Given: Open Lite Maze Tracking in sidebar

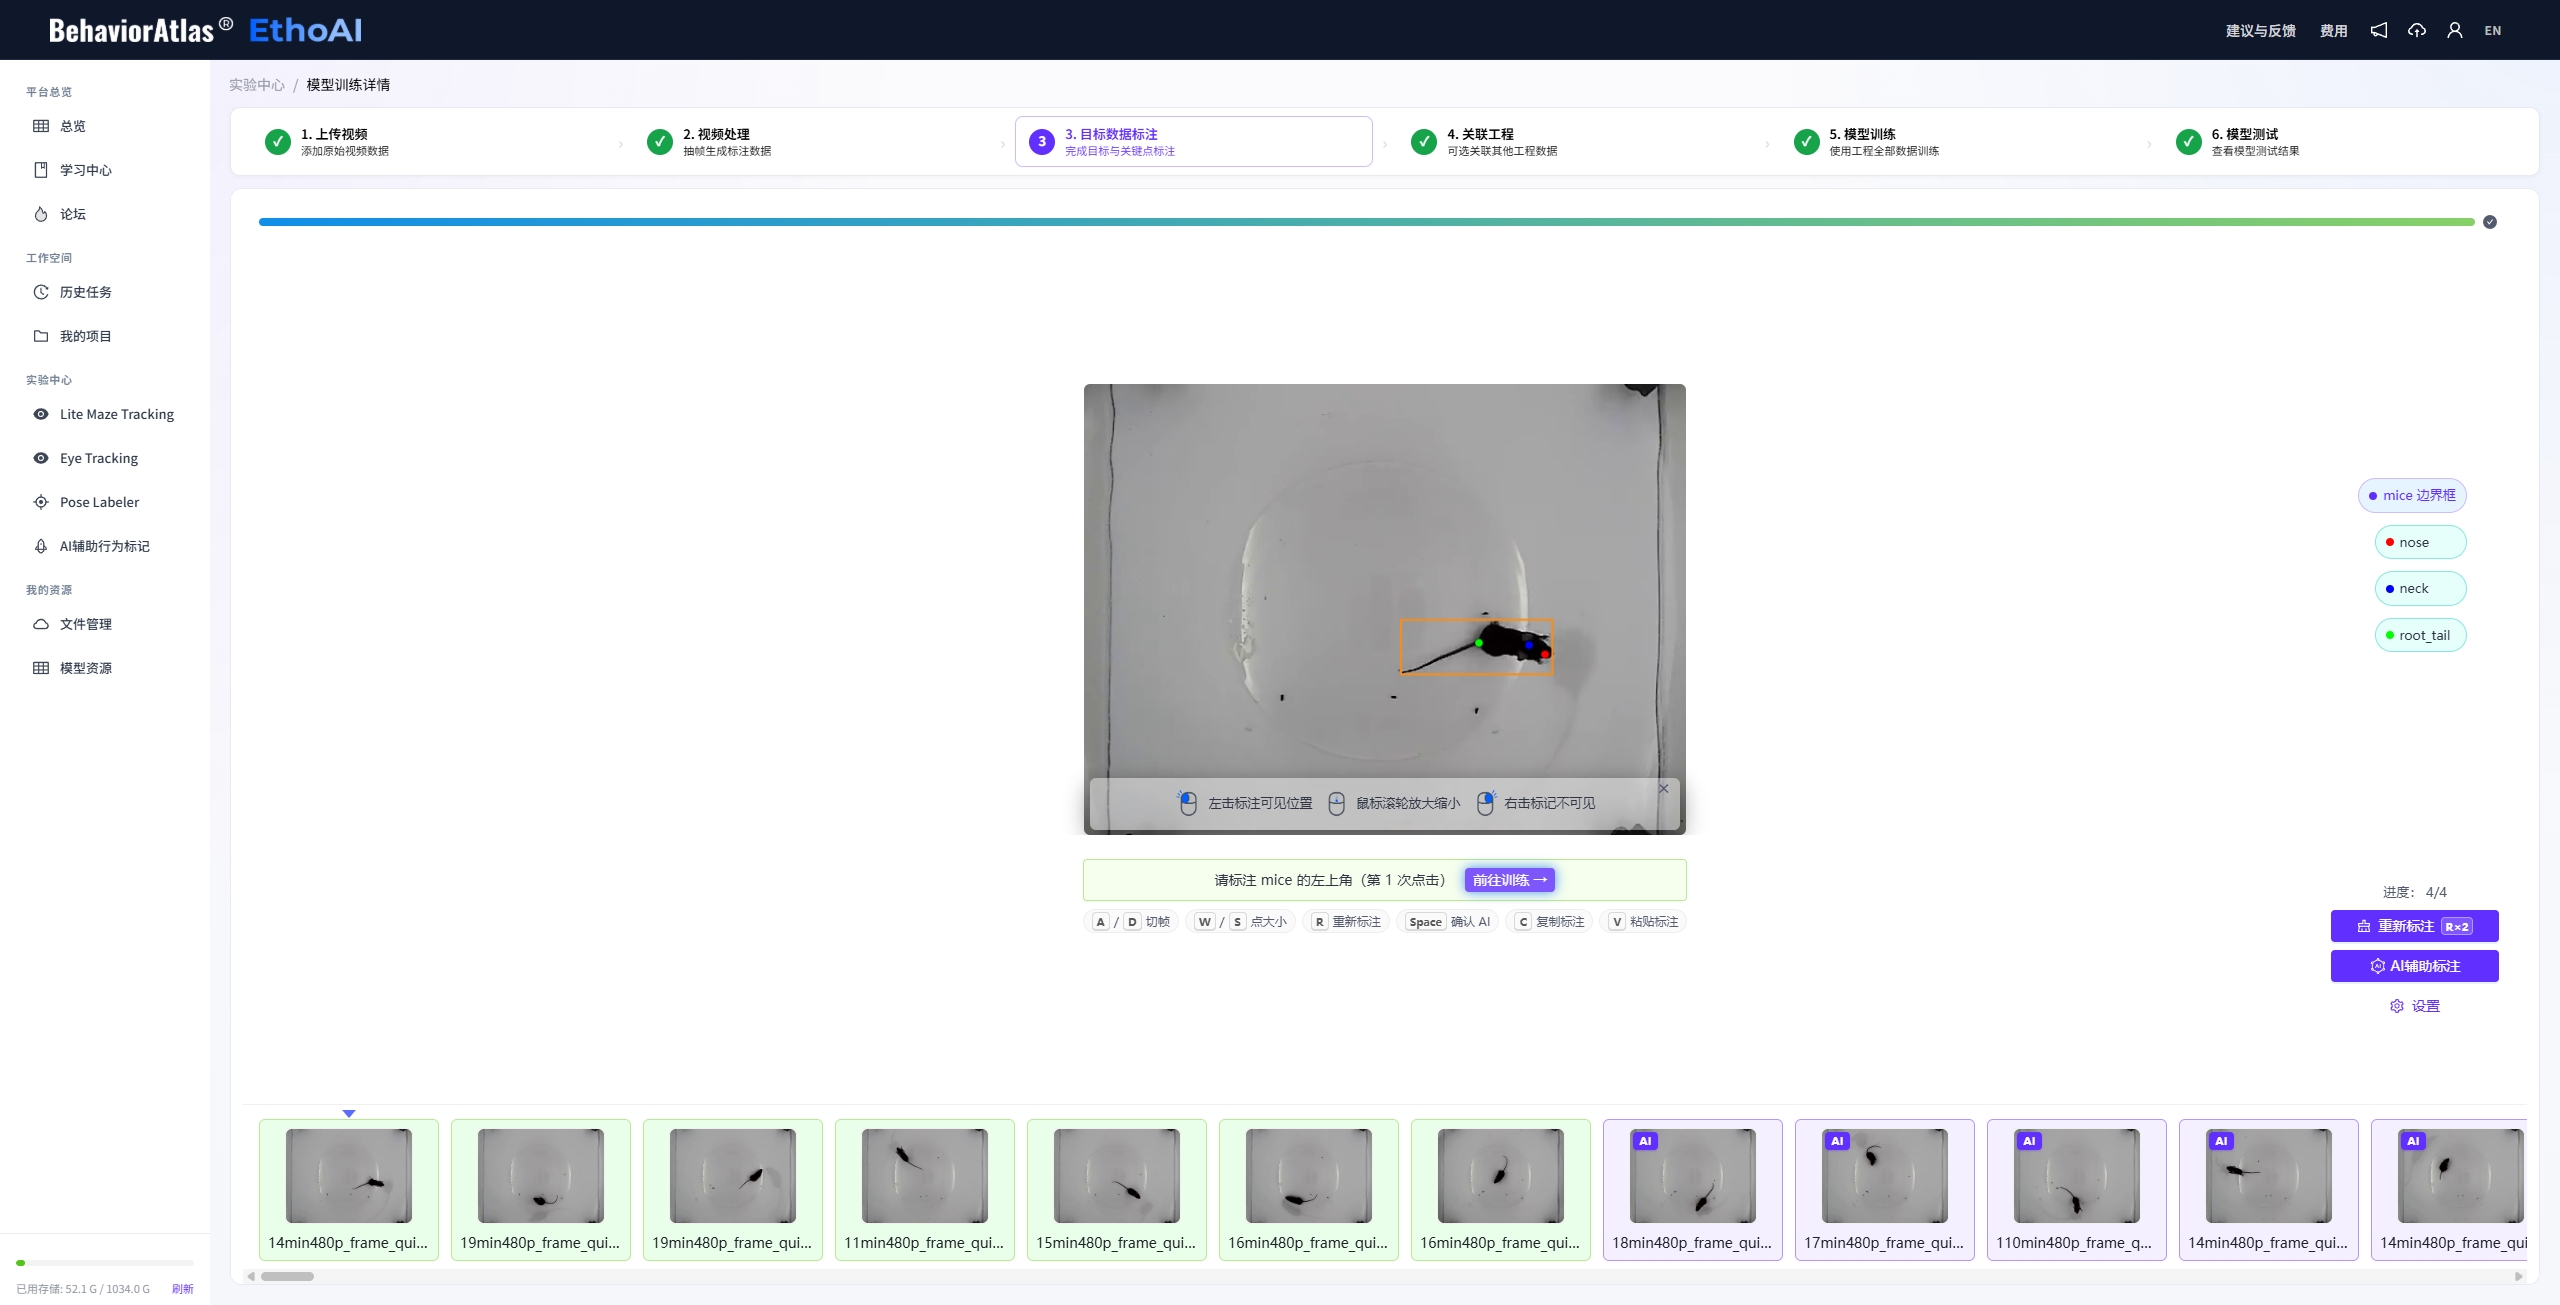Looking at the screenshot, I should click(105, 414).
